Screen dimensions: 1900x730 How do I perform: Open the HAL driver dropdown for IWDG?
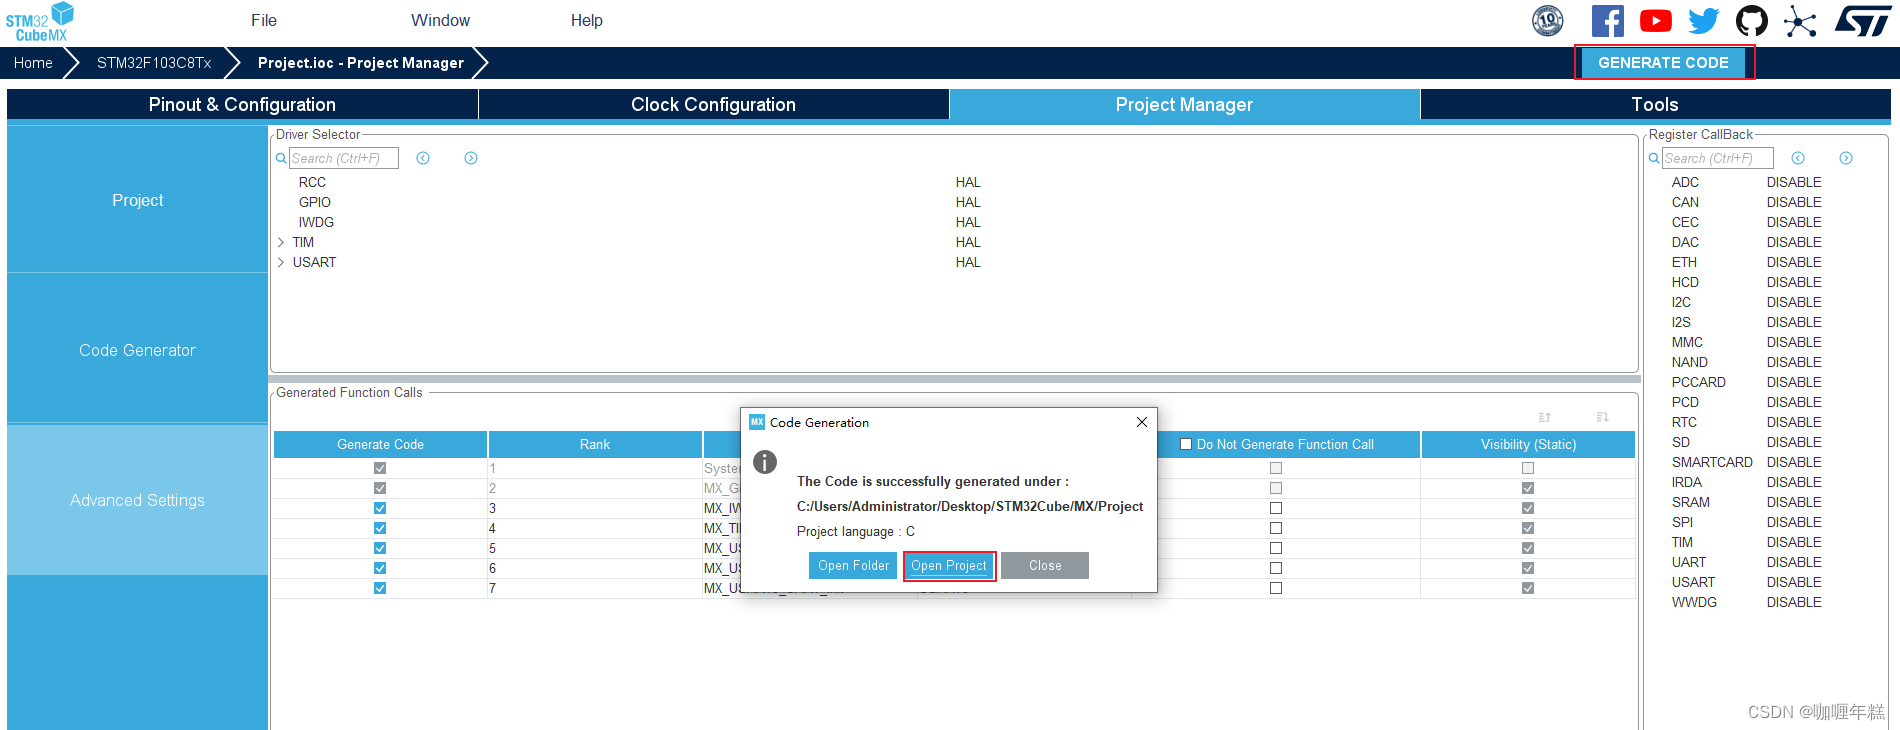(968, 222)
